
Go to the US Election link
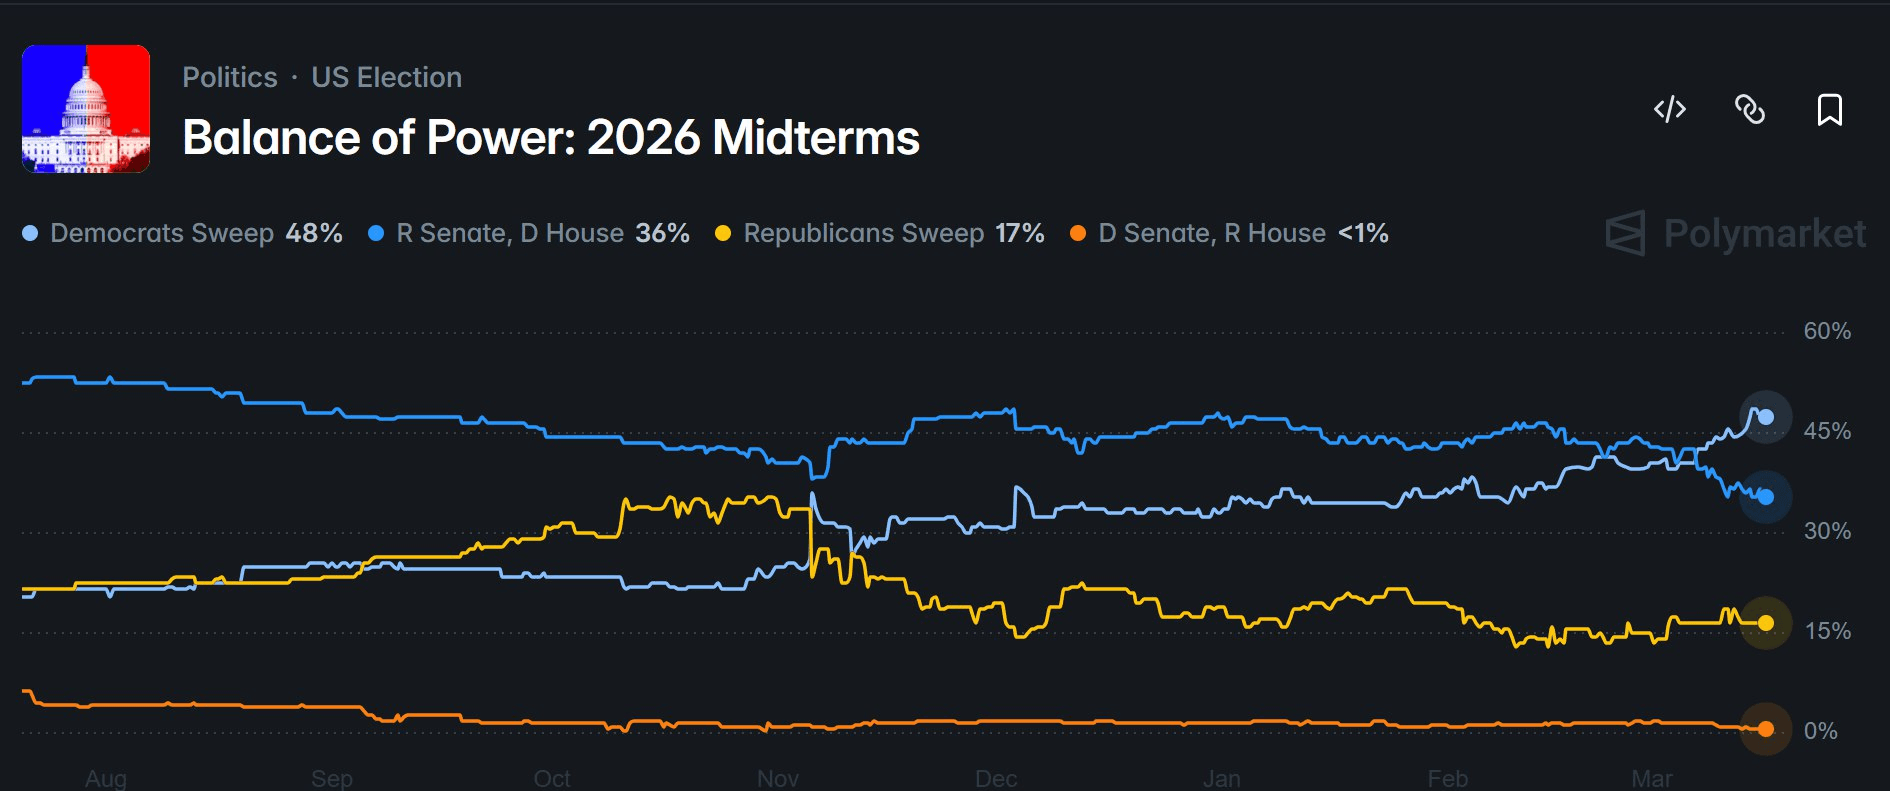coord(386,77)
